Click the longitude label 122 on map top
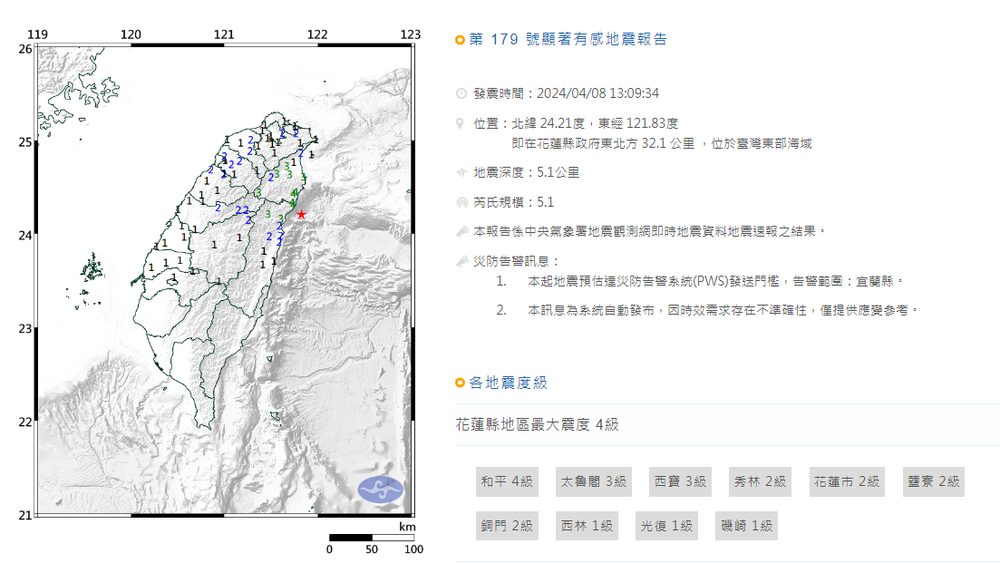The width and height of the screenshot is (1000, 563). 317,34
